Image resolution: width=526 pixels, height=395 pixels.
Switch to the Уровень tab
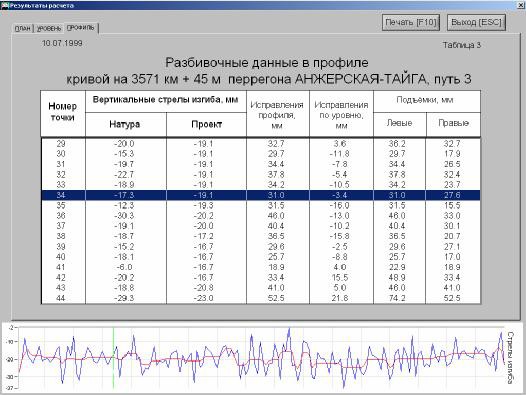click(49, 28)
